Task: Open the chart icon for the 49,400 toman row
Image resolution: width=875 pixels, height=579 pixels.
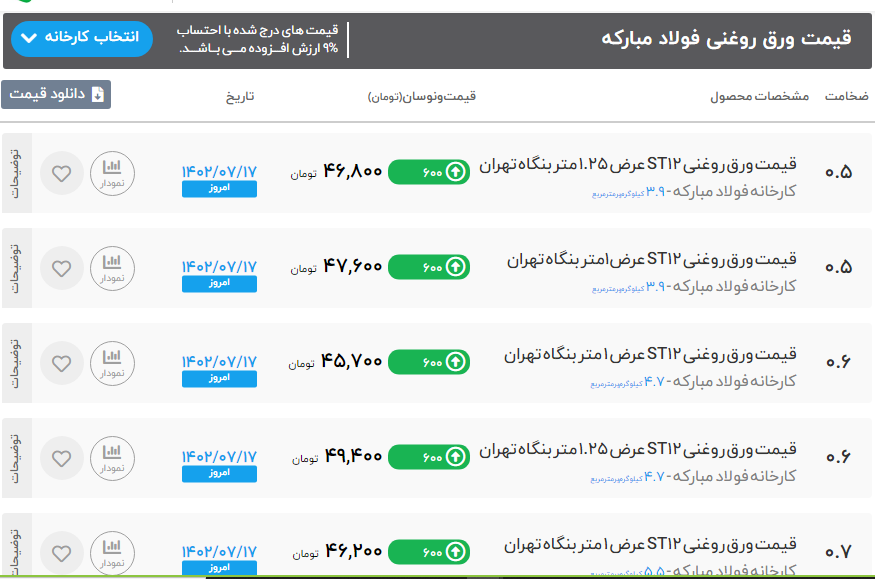Action: 112,458
